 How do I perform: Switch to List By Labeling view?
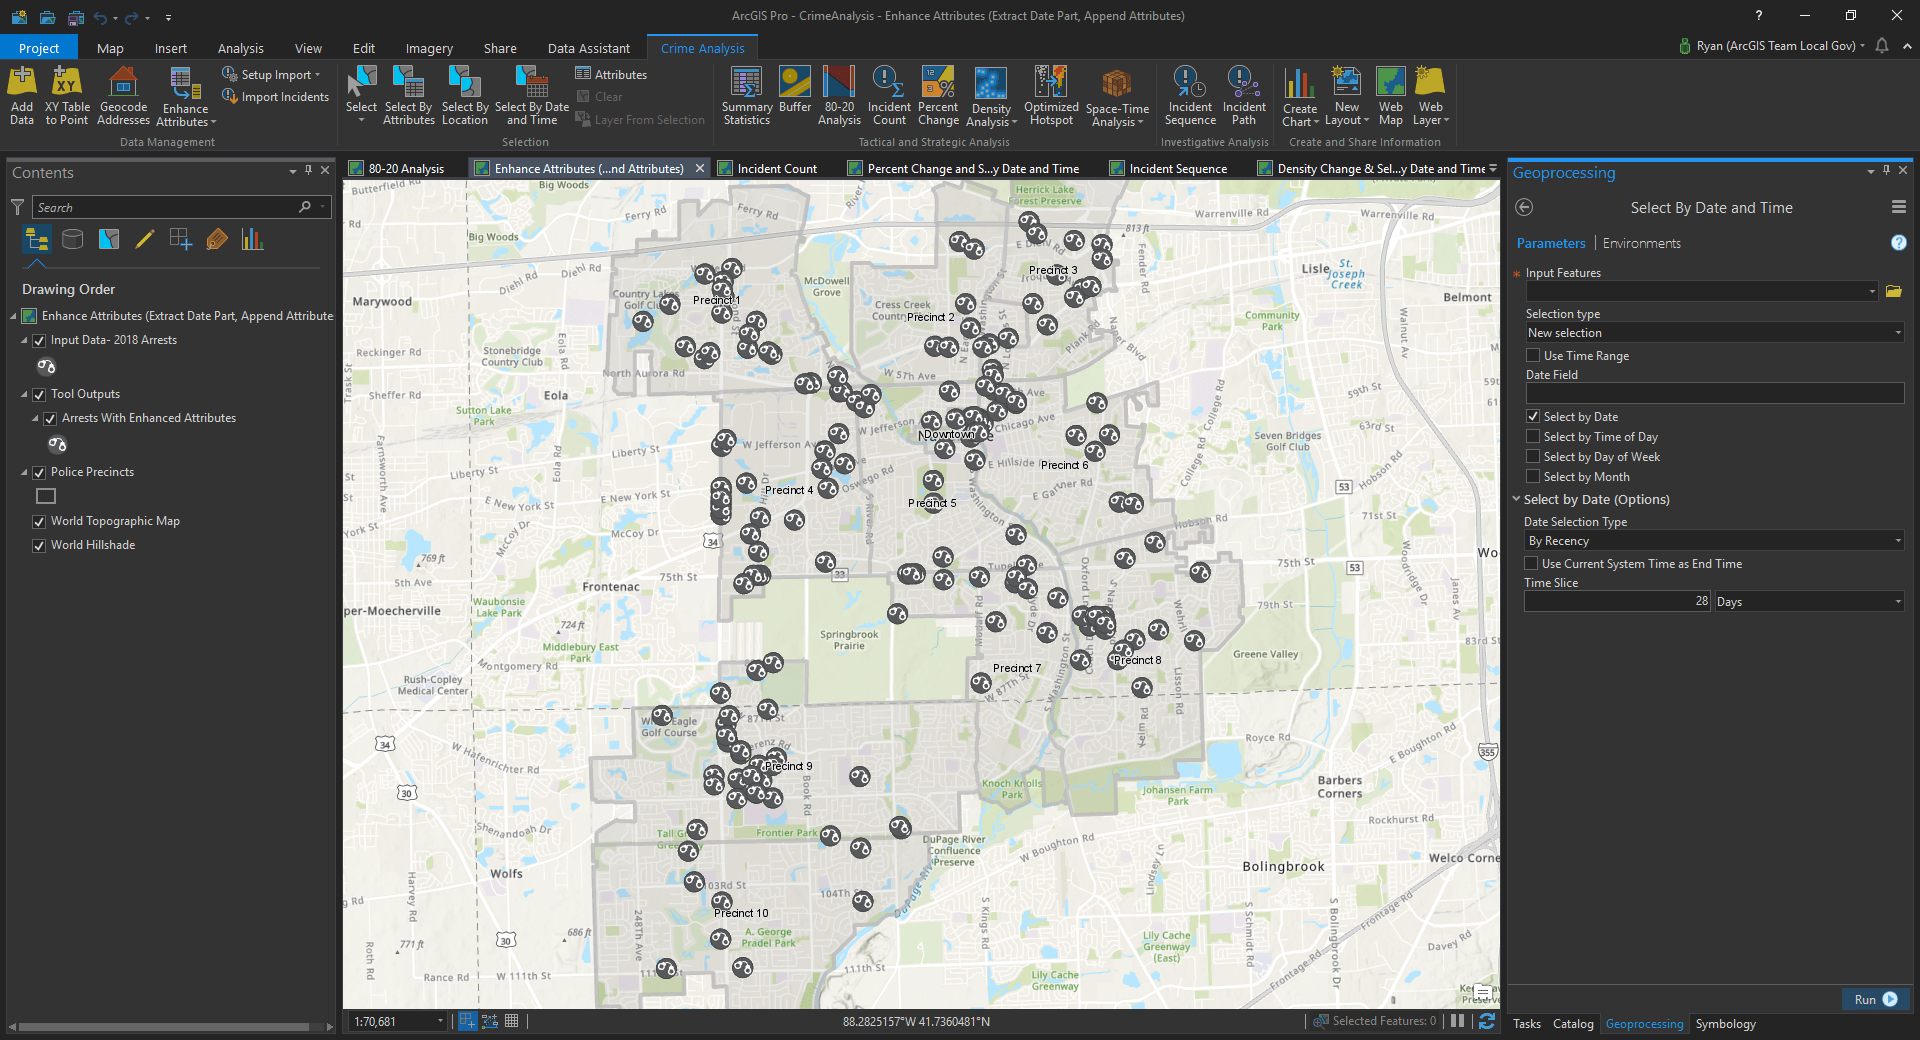(x=217, y=239)
